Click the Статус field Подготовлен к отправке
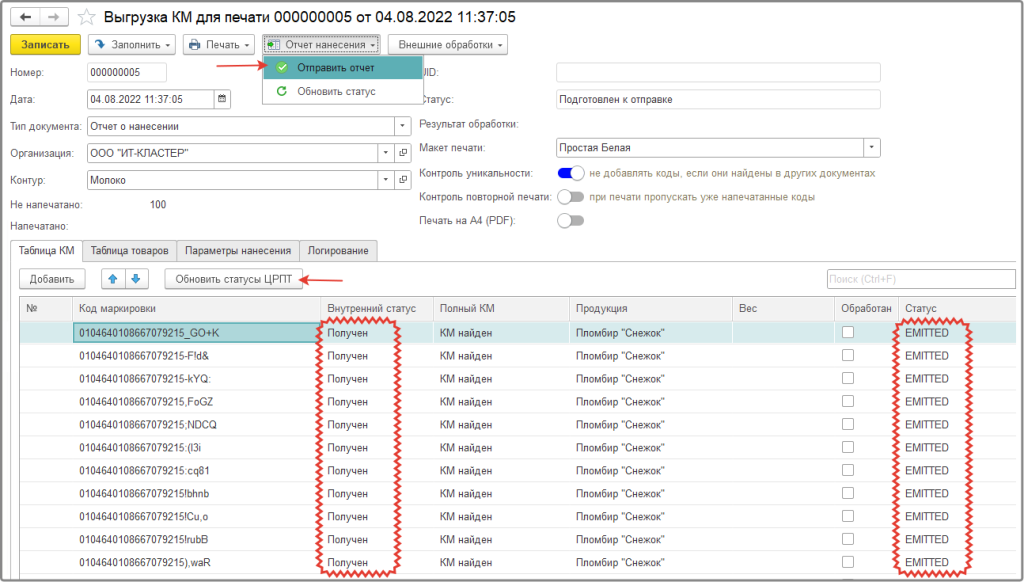 click(718, 99)
